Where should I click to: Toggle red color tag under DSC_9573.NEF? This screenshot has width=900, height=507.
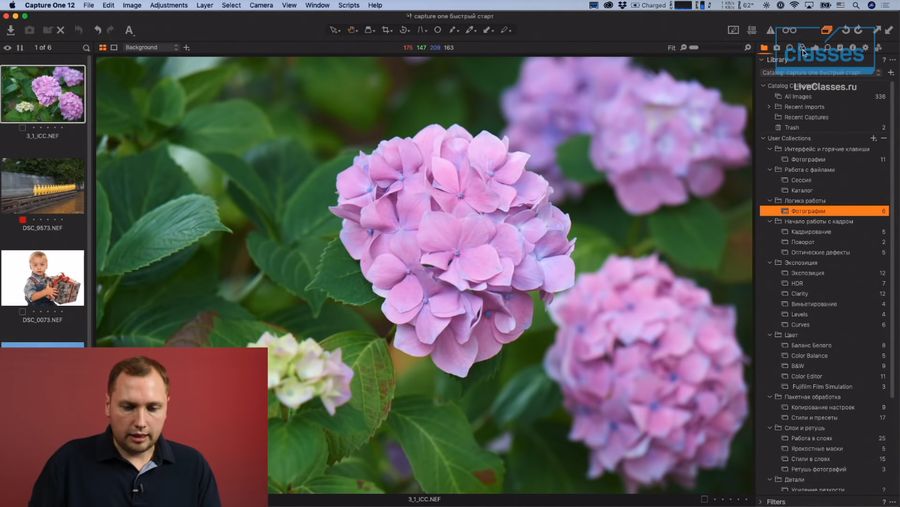pos(22,219)
